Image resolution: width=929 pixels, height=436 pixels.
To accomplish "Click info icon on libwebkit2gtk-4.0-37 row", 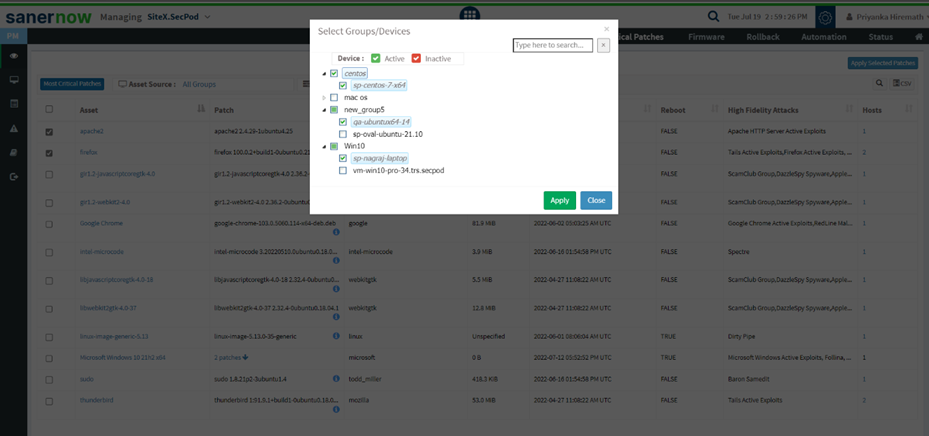I will pos(336,317).
